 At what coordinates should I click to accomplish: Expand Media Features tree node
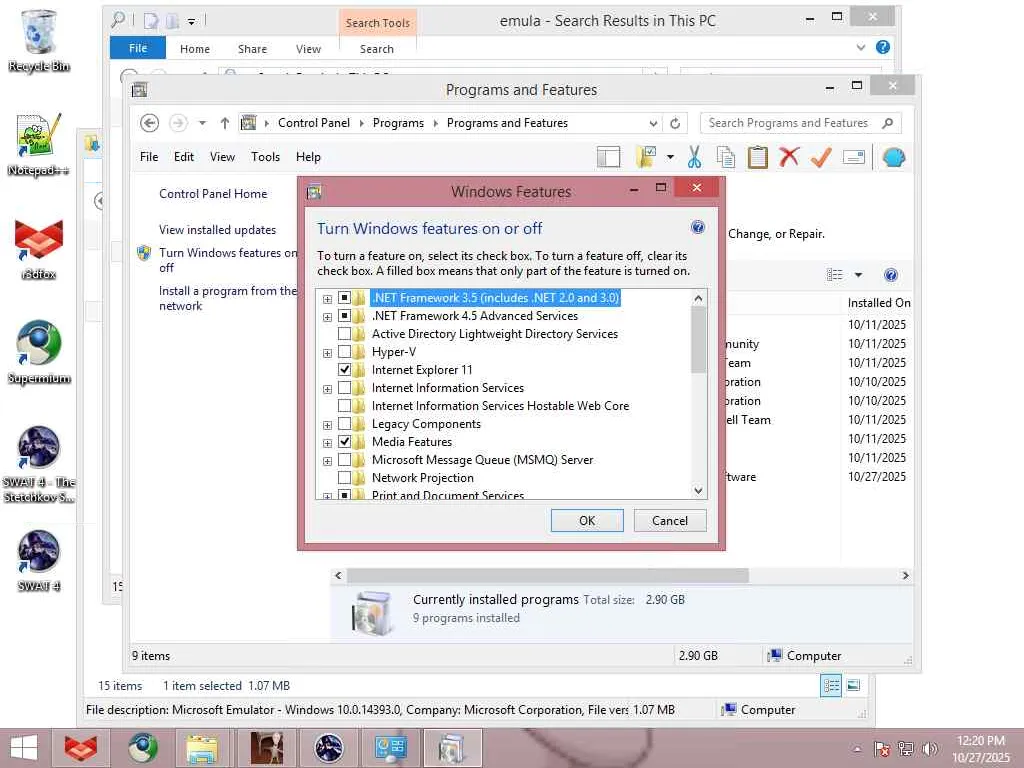[x=327, y=443]
